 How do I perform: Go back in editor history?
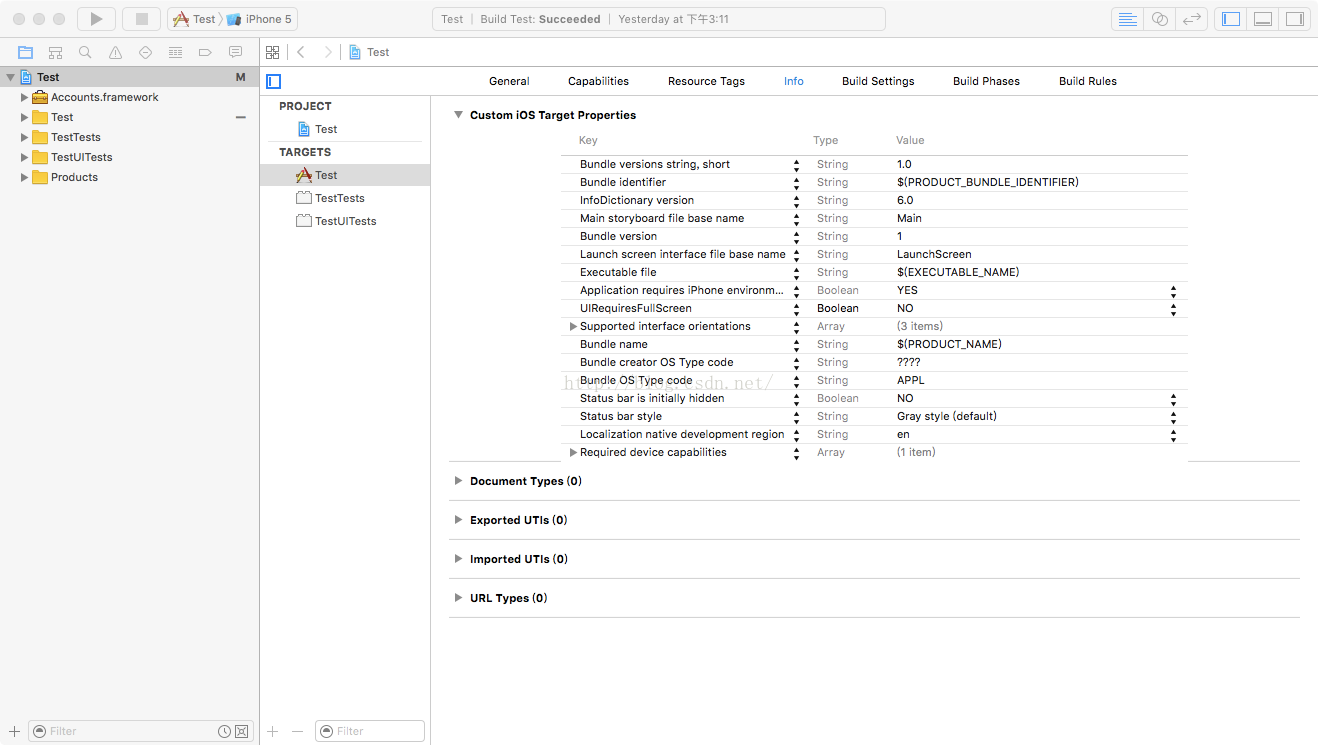click(x=300, y=52)
